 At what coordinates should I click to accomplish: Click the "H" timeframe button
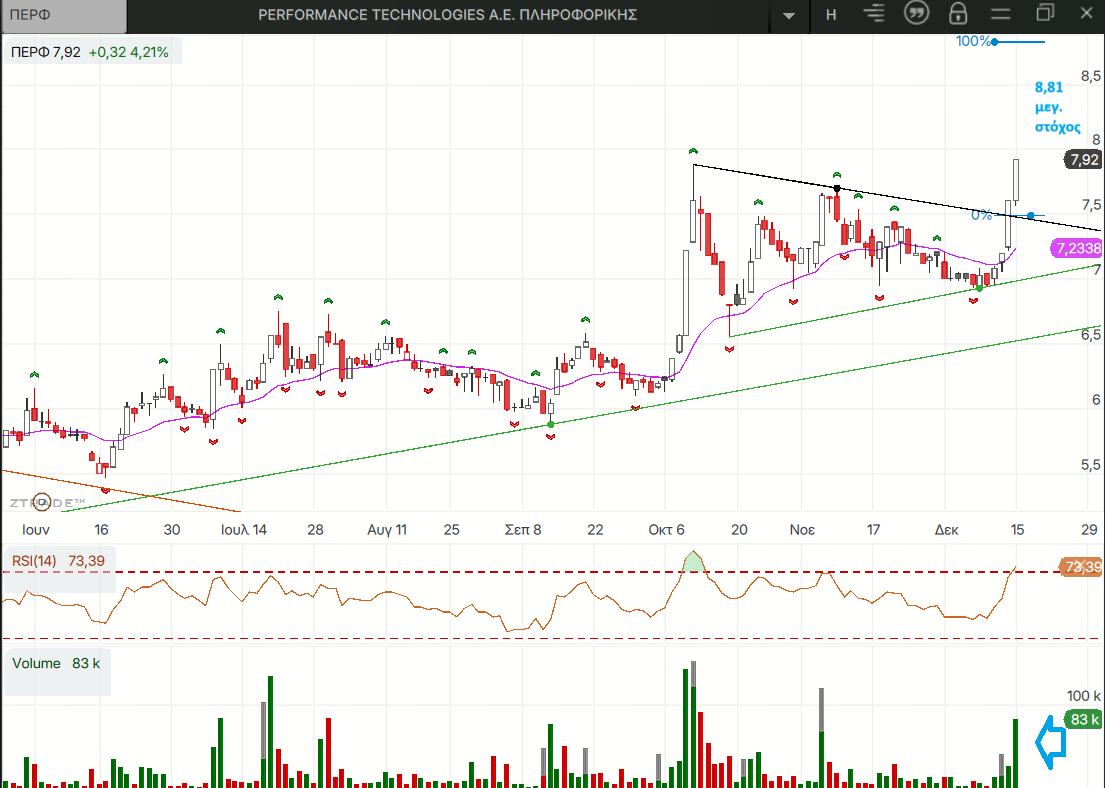831,15
